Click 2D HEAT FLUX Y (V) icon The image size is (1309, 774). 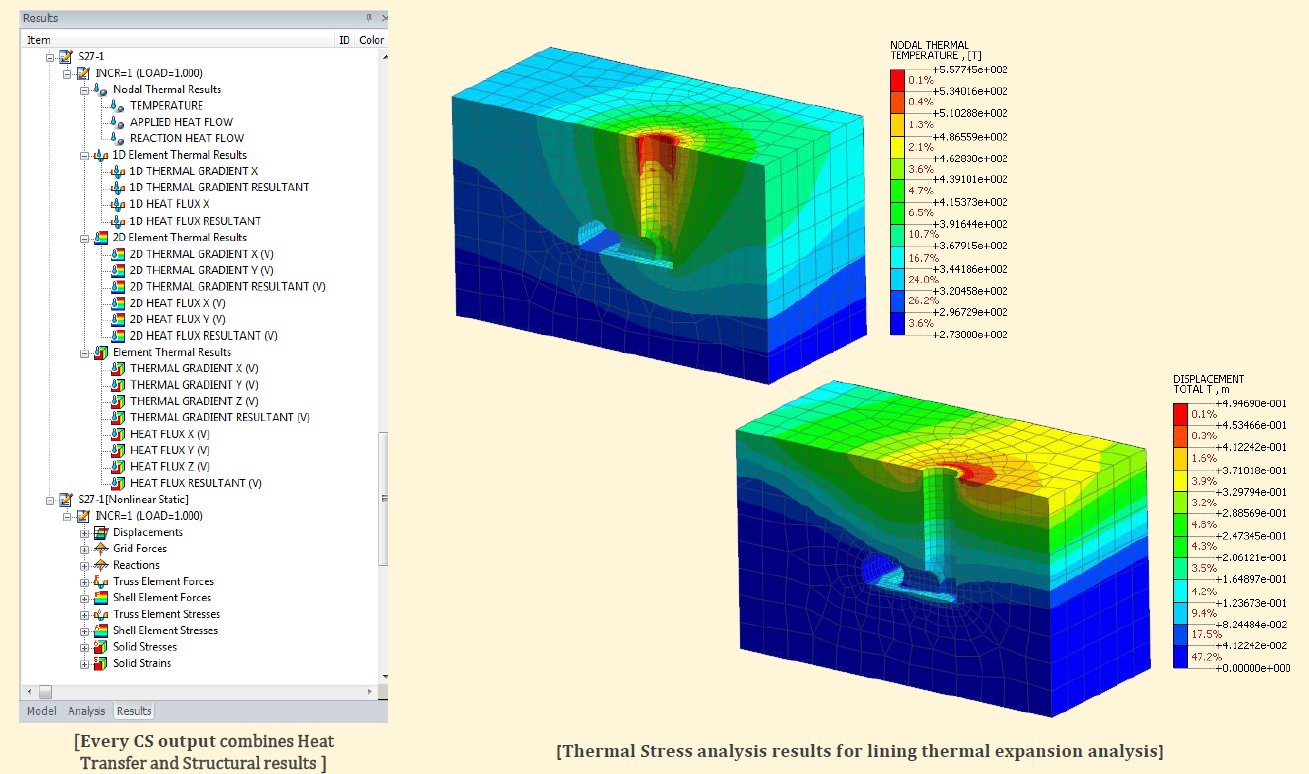point(118,319)
